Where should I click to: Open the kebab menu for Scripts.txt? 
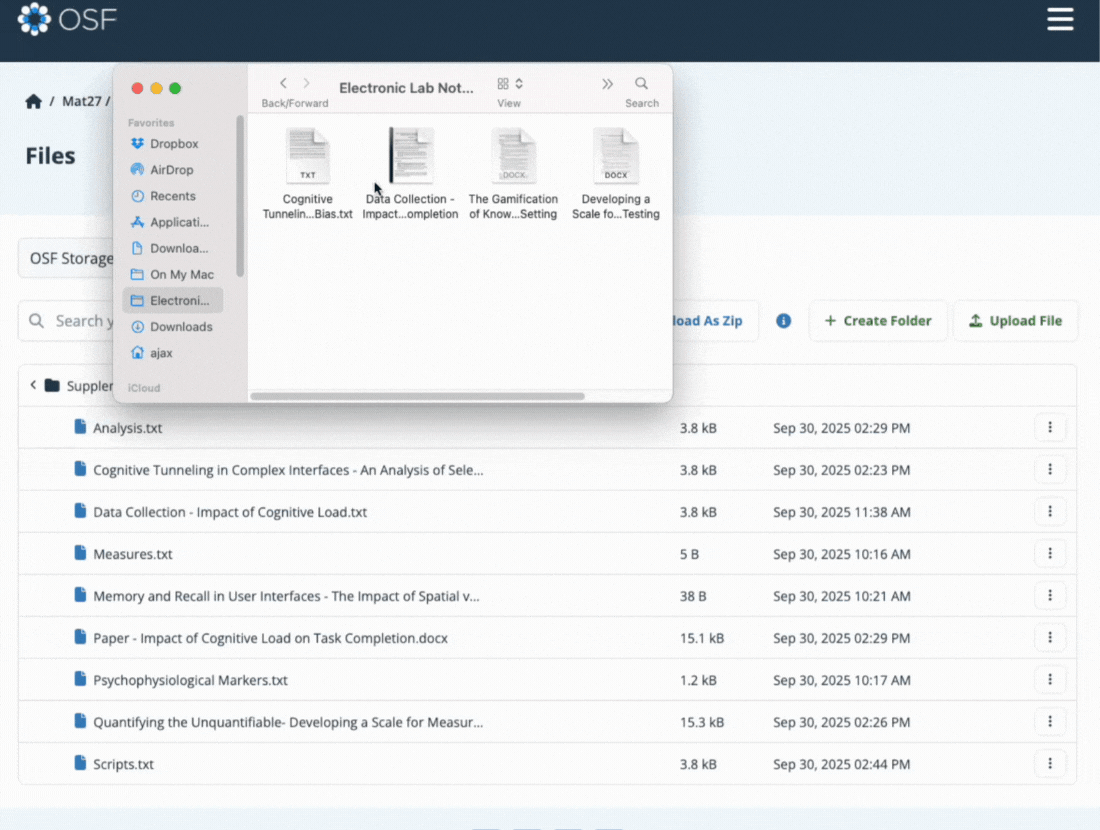pyautogui.click(x=1050, y=763)
